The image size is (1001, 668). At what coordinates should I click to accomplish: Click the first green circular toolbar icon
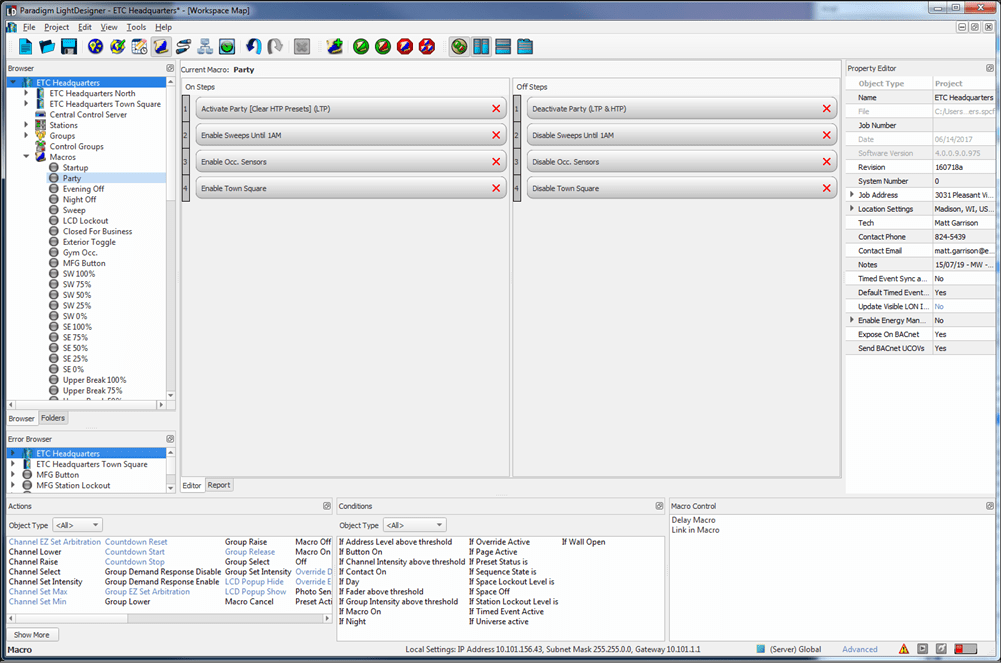pos(361,46)
